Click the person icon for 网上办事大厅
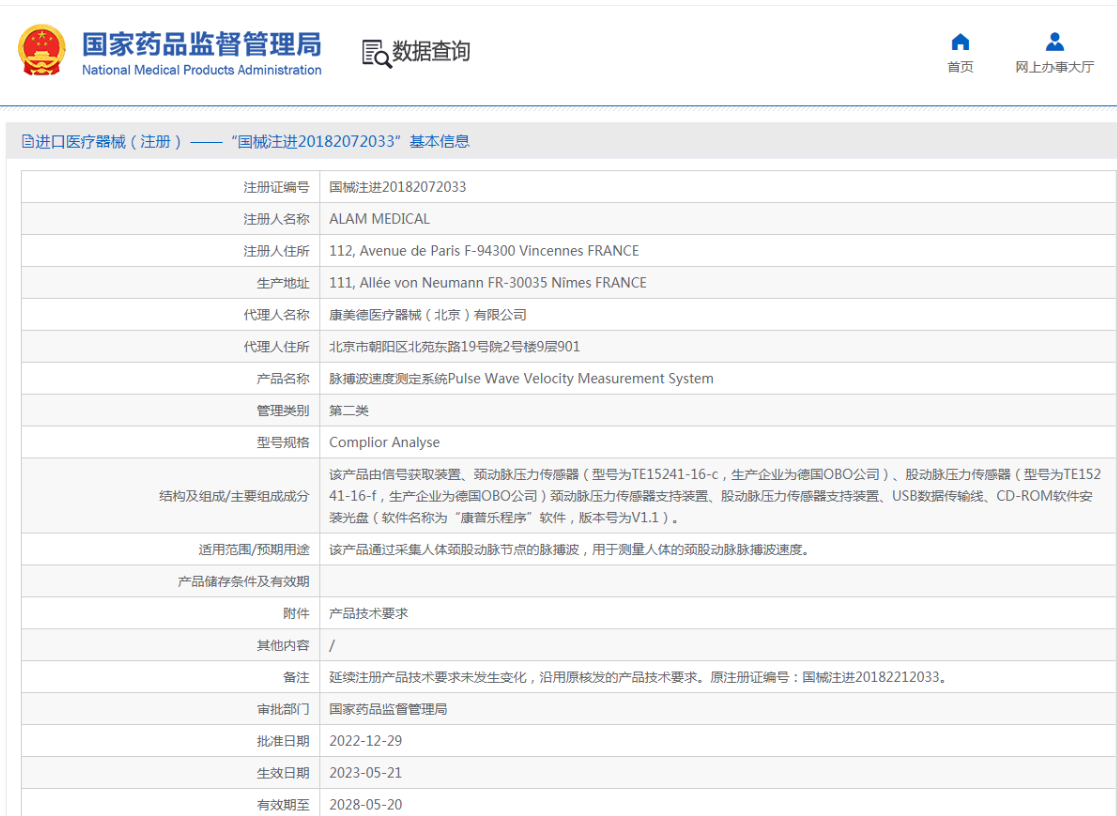The image size is (1117, 816). click(x=1054, y=42)
